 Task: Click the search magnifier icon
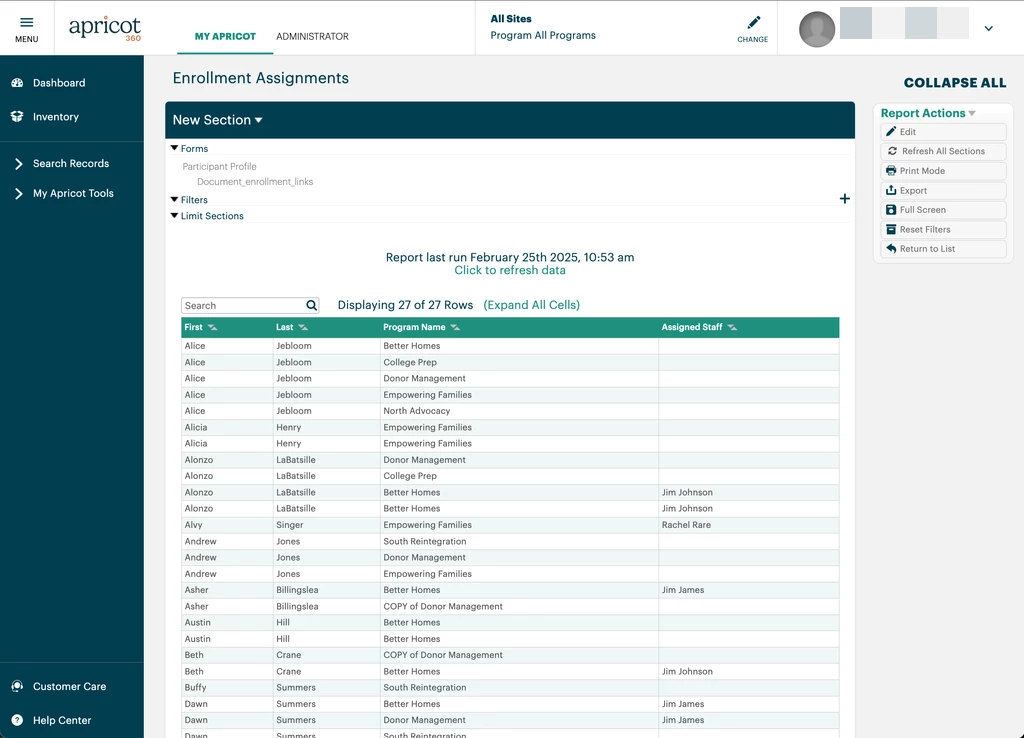tap(312, 305)
